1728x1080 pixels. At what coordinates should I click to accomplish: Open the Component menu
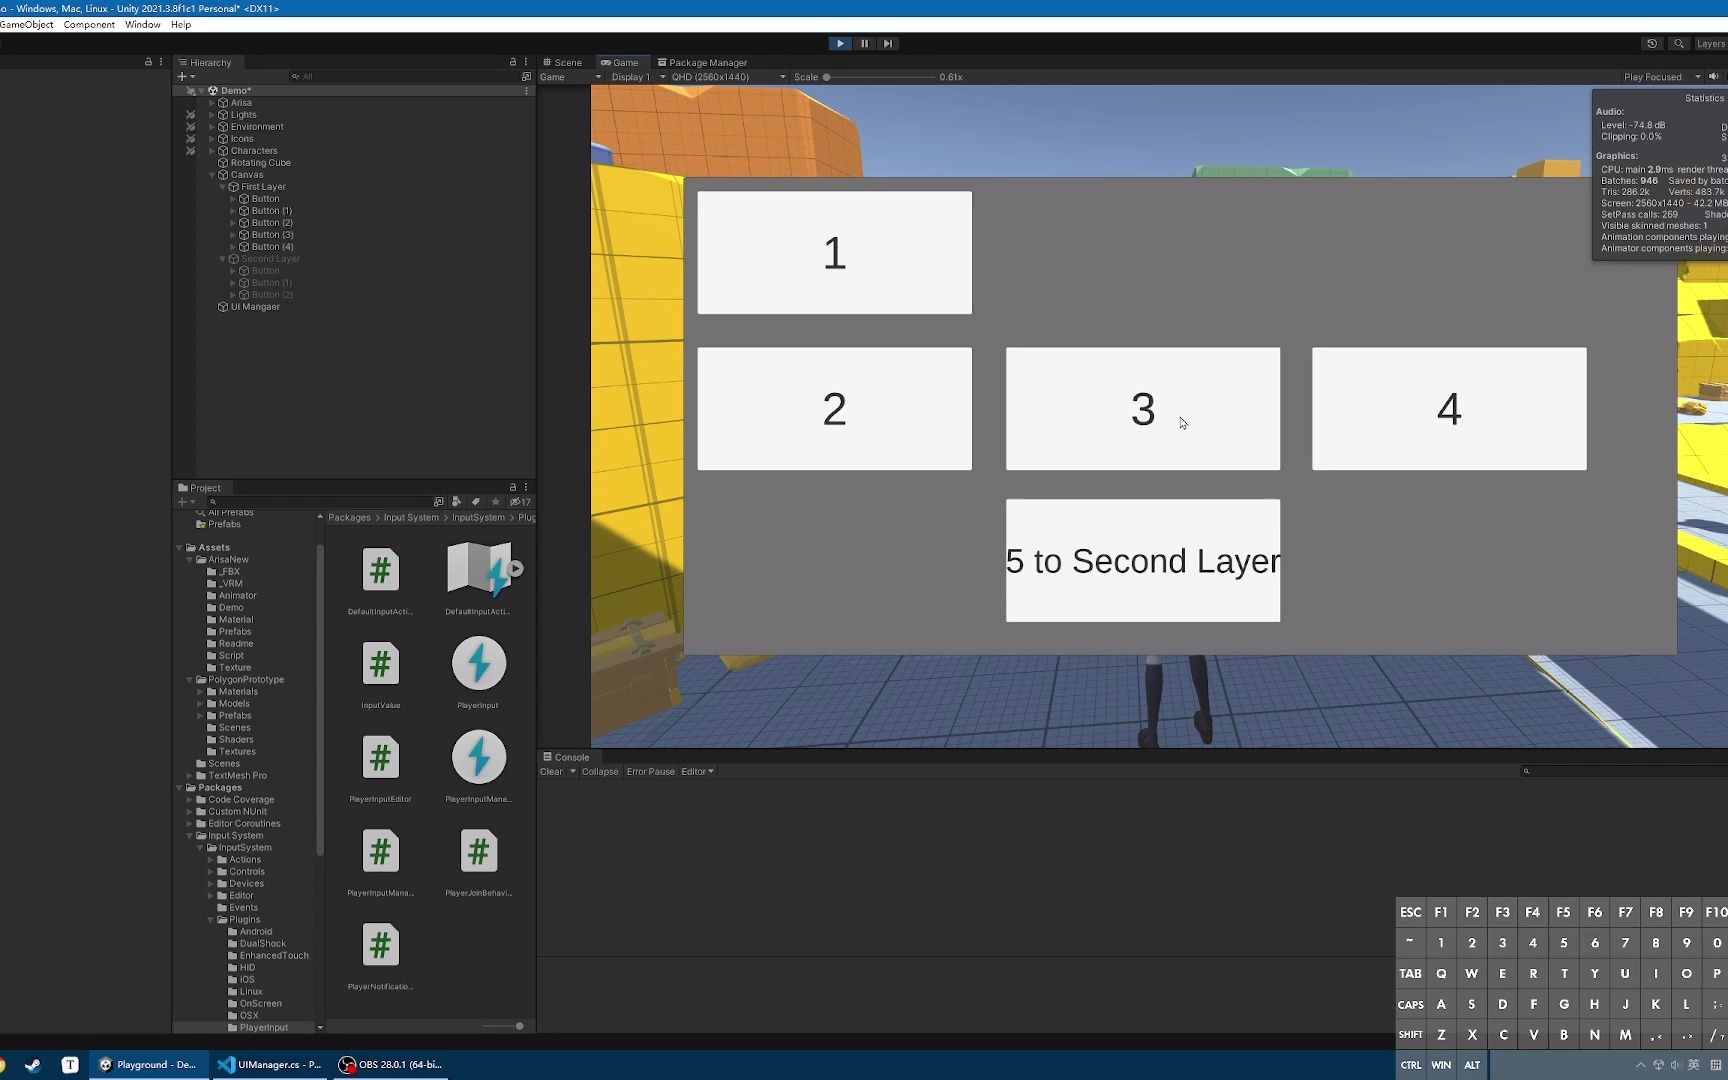[89, 25]
